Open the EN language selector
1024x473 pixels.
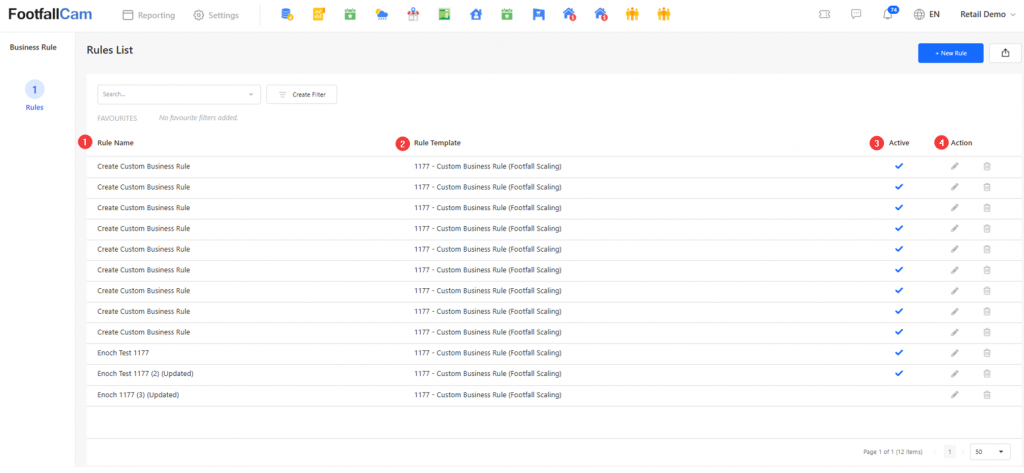tap(927, 15)
